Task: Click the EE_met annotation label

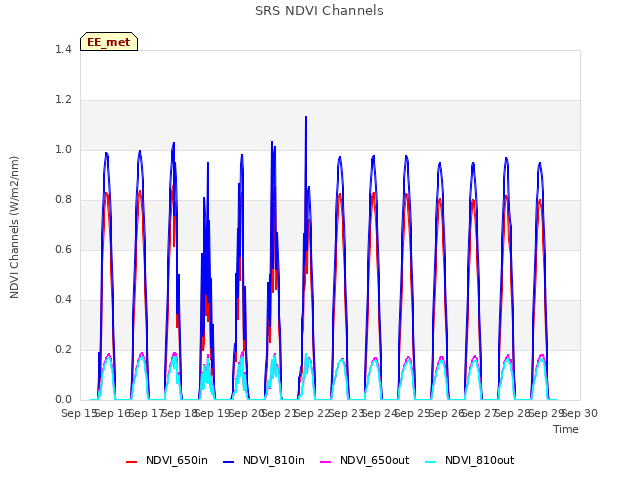Action: pyautogui.click(x=109, y=42)
